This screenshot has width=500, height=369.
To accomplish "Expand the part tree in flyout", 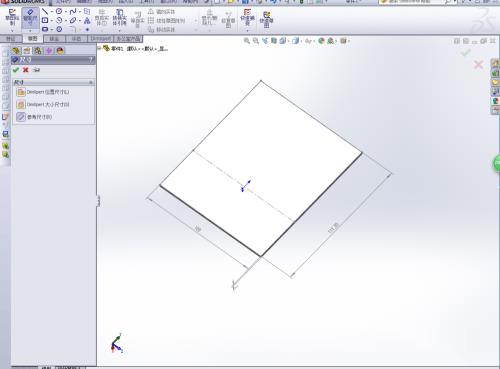I will (99, 49).
